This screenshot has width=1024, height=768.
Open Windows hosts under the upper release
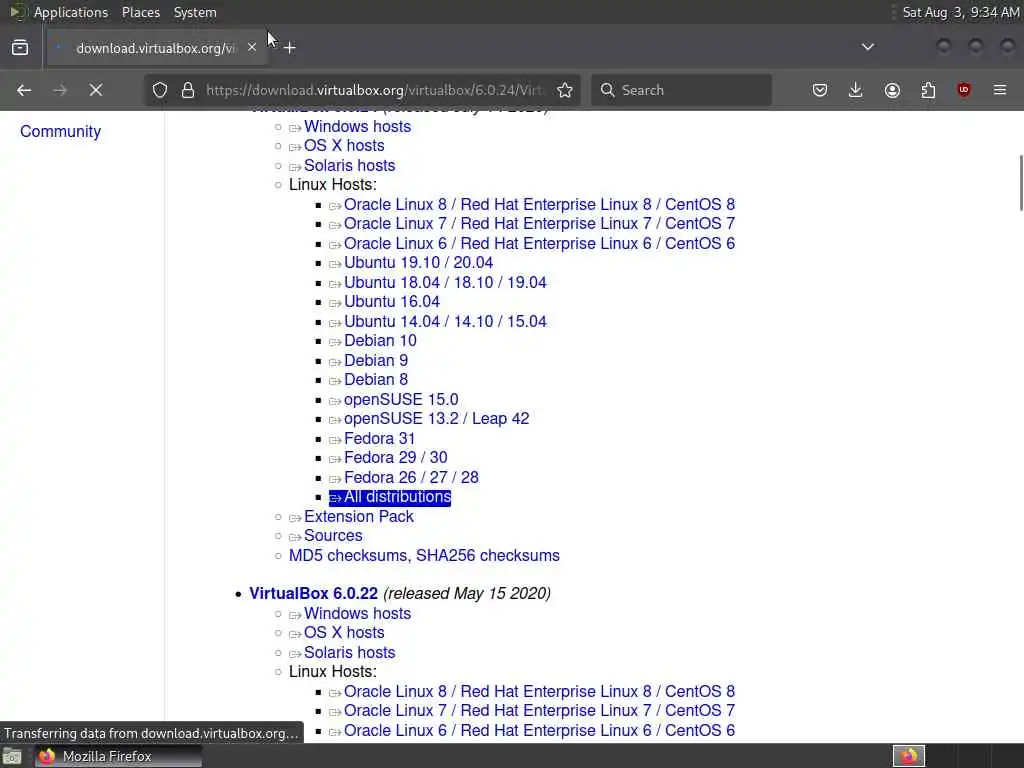coord(357,127)
